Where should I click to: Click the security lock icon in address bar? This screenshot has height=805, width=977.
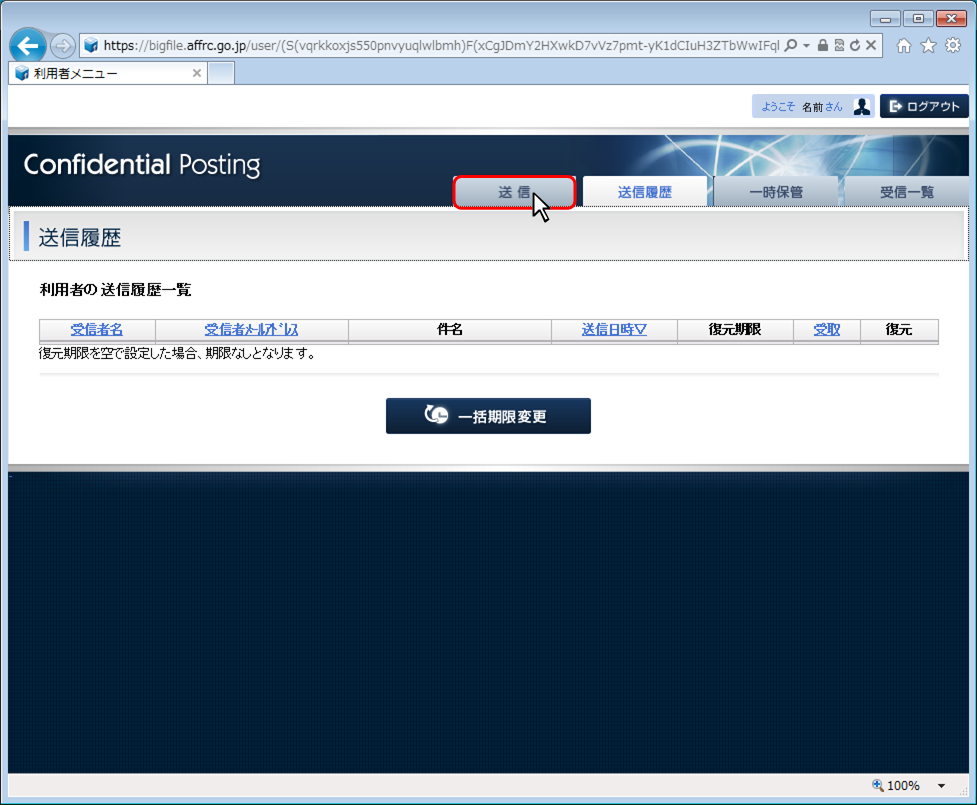pos(822,45)
